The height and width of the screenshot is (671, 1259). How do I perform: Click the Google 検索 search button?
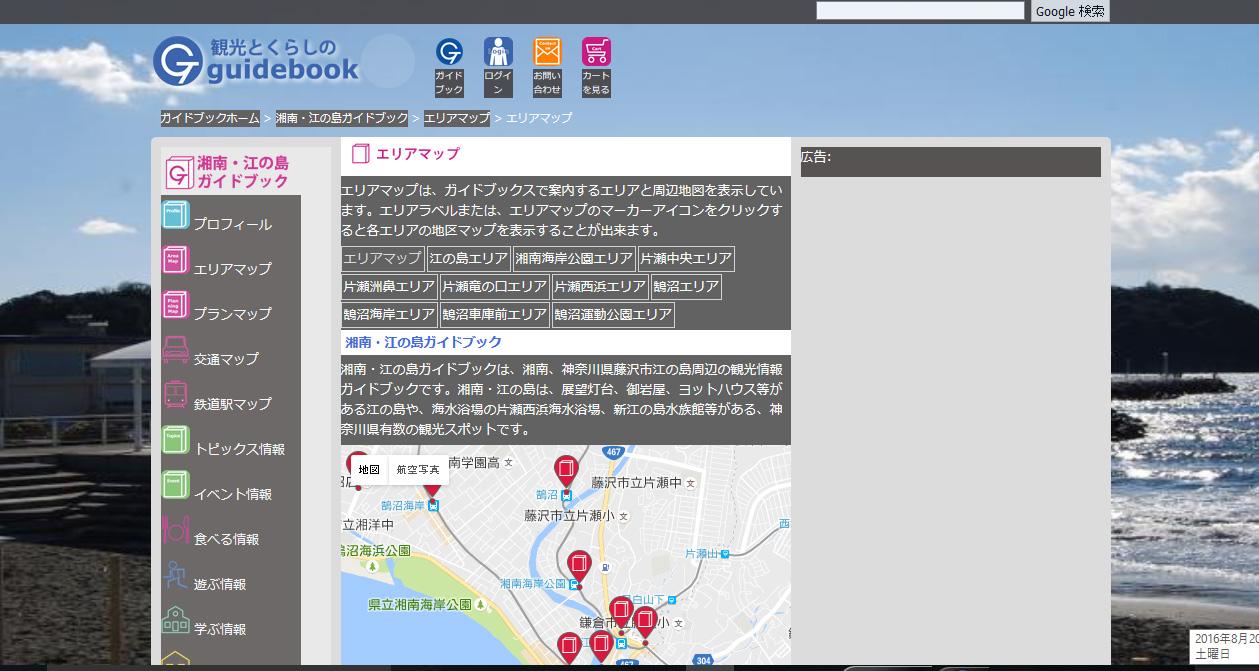pyautogui.click(x=1070, y=11)
